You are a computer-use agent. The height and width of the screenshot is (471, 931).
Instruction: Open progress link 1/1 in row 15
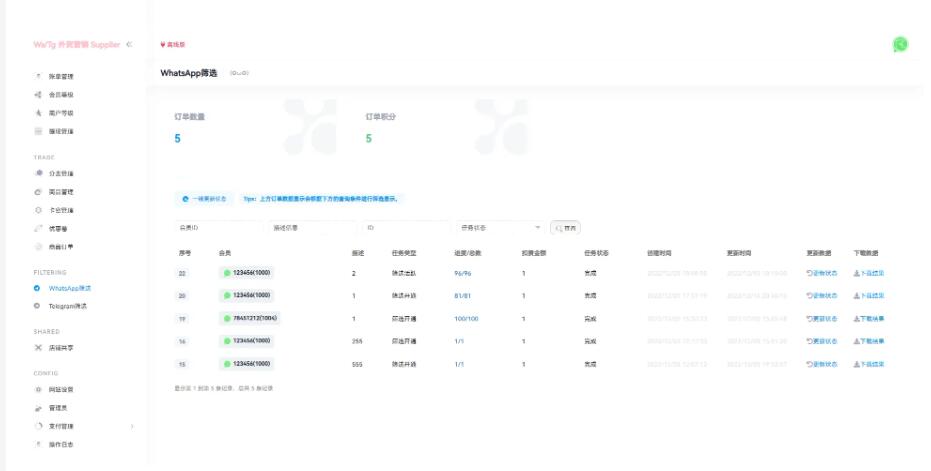click(x=459, y=365)
